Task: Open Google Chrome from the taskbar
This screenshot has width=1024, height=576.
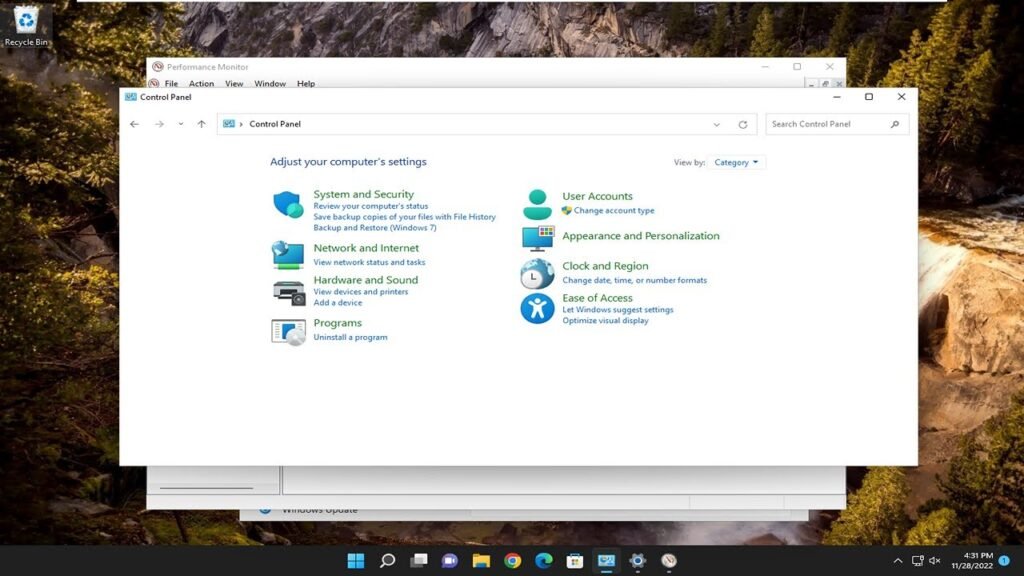Action: (x=512, y=561)
